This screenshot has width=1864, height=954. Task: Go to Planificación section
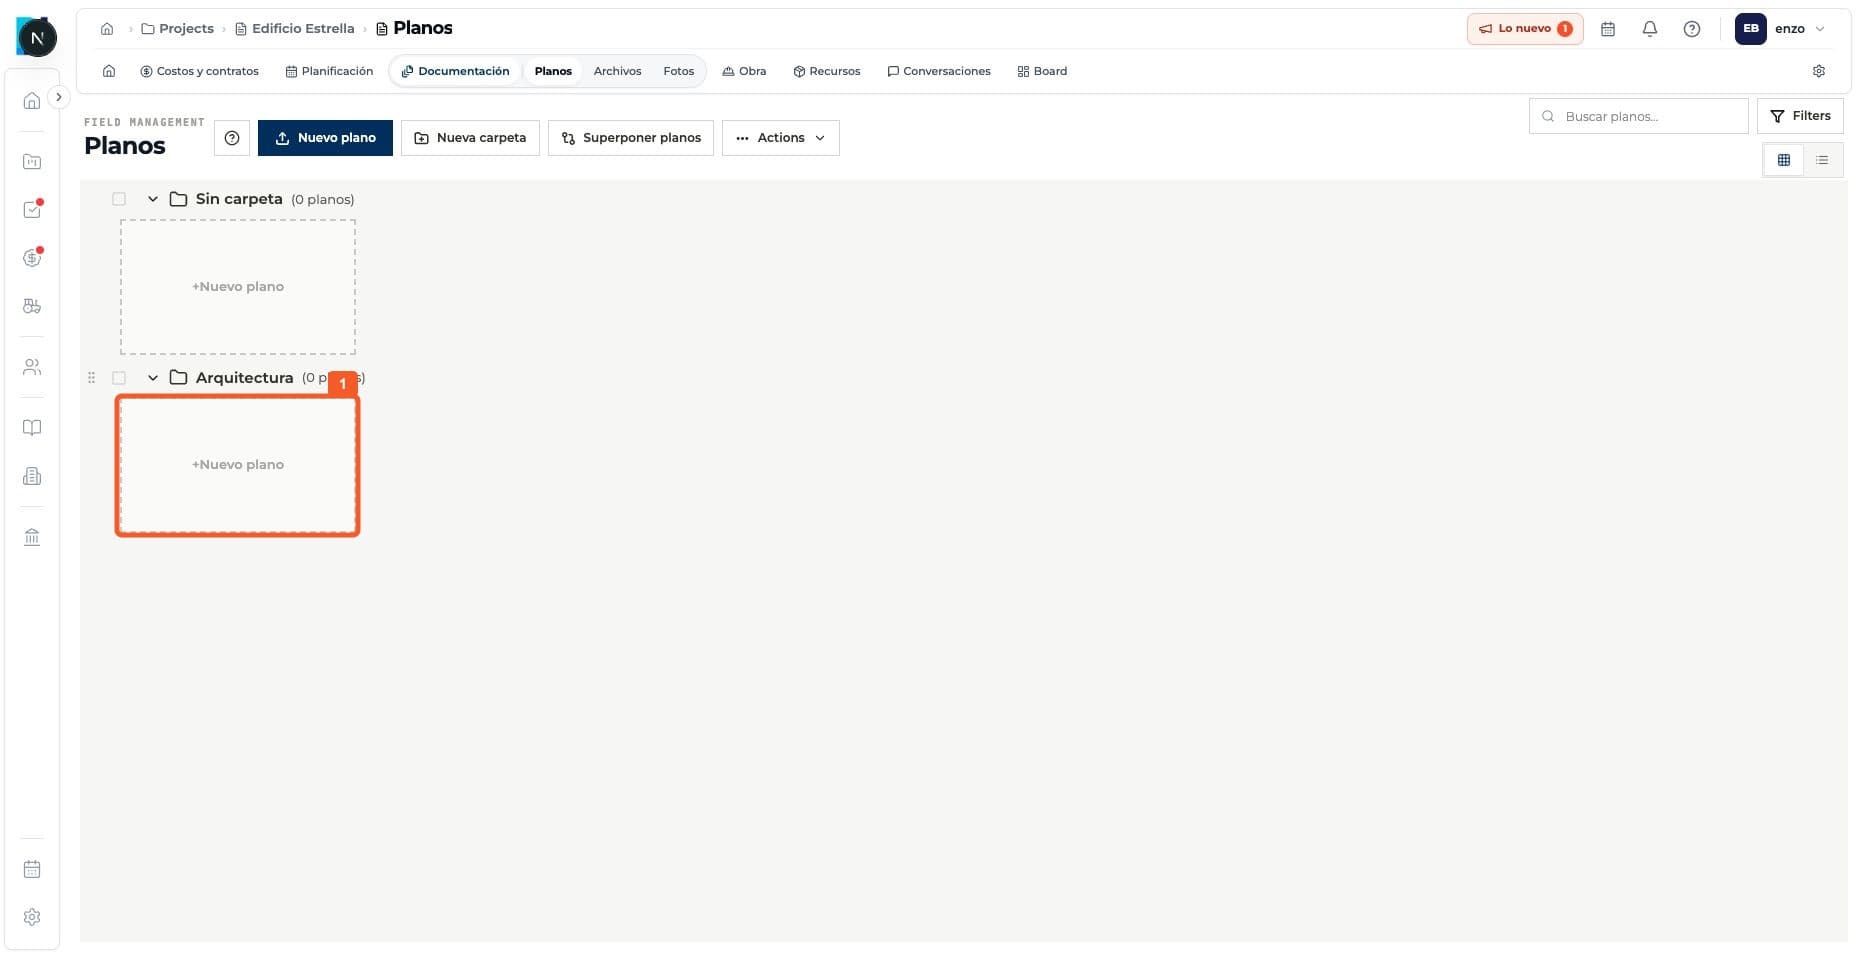[x=329, y=71]
